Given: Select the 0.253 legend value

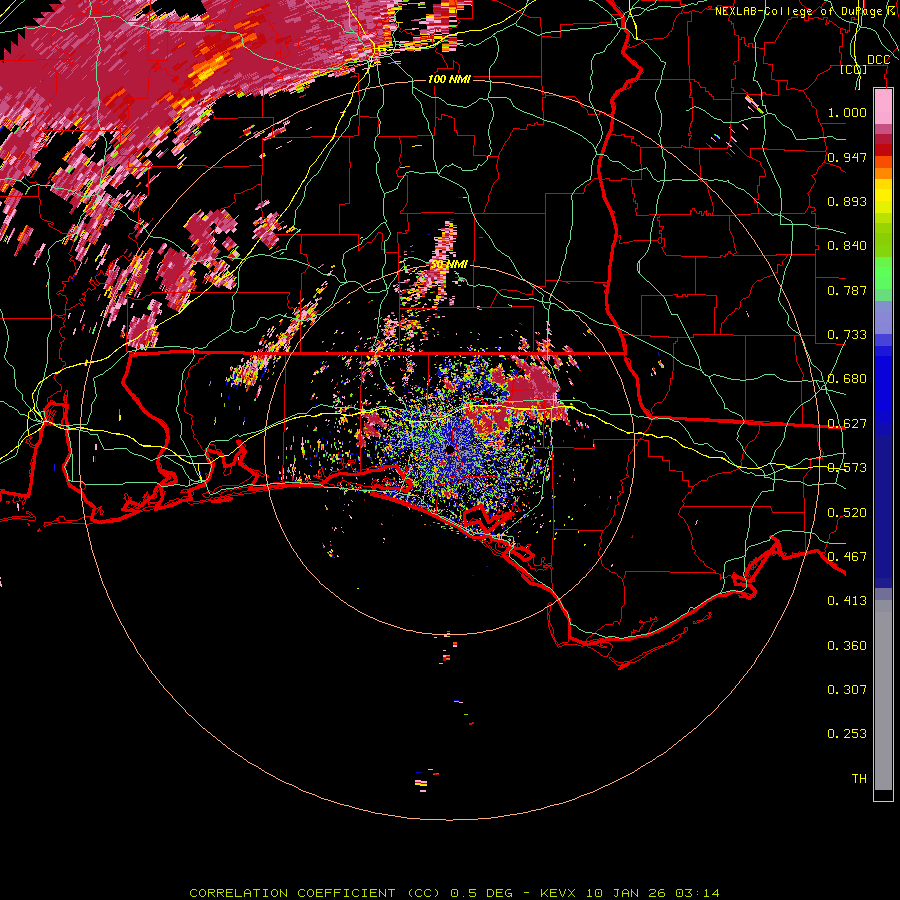Looking at the screenshot, I should tap(847, 734).
